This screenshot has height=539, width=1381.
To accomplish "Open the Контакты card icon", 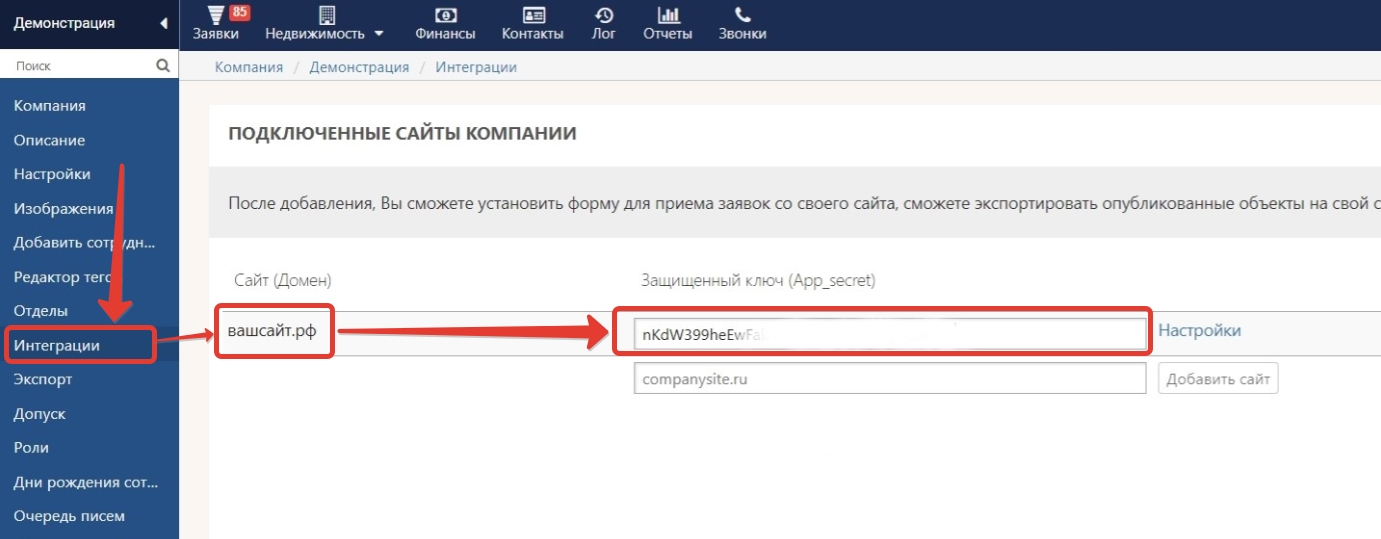I will [x=533, y=15].
